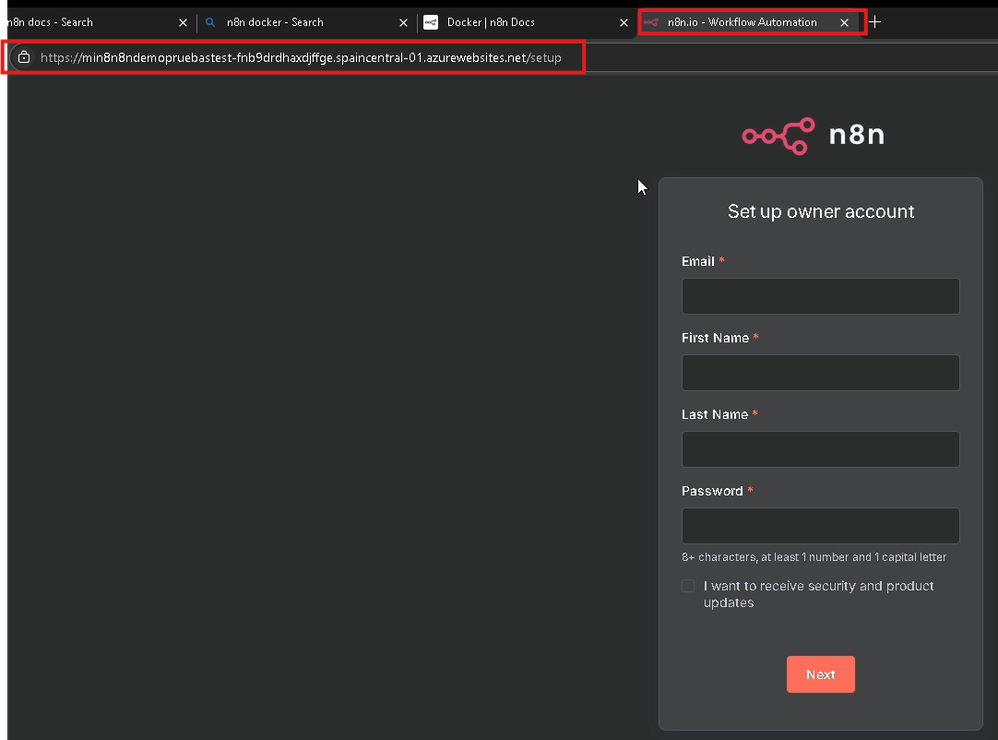Click the Next button

(x=820, y=674)
